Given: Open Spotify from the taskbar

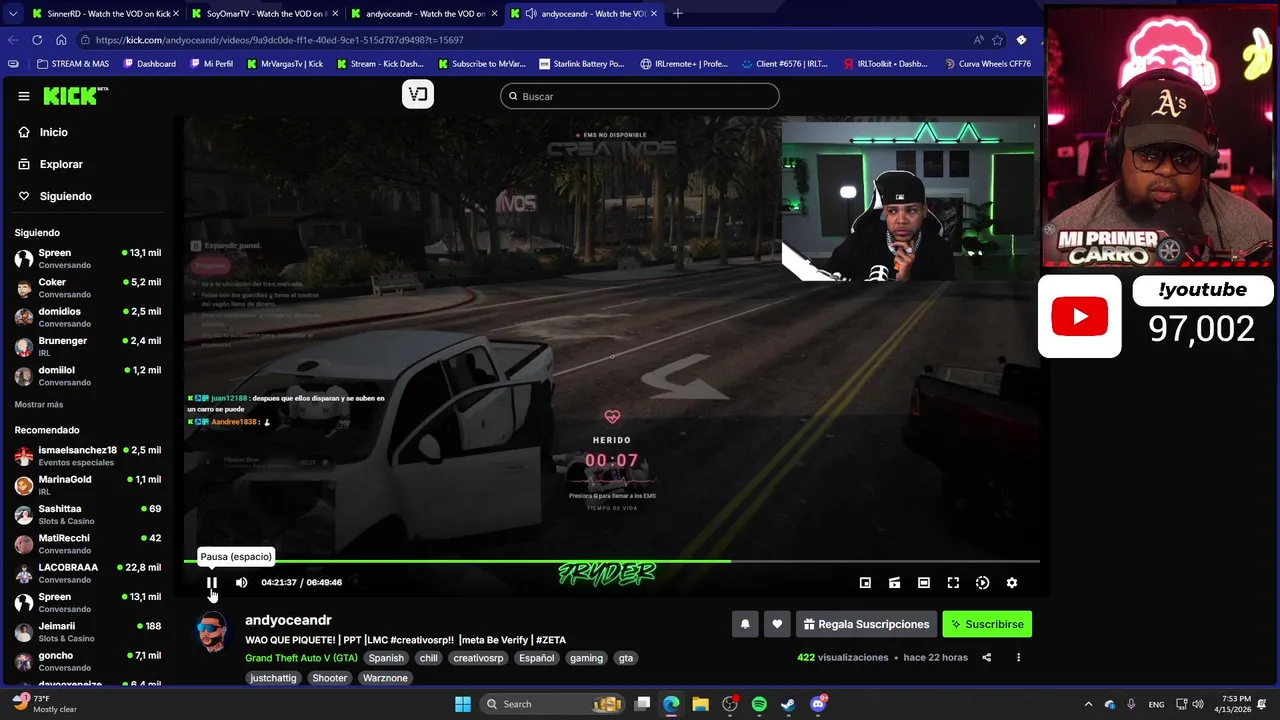Looking at the screenshot, I should [759, 704].
